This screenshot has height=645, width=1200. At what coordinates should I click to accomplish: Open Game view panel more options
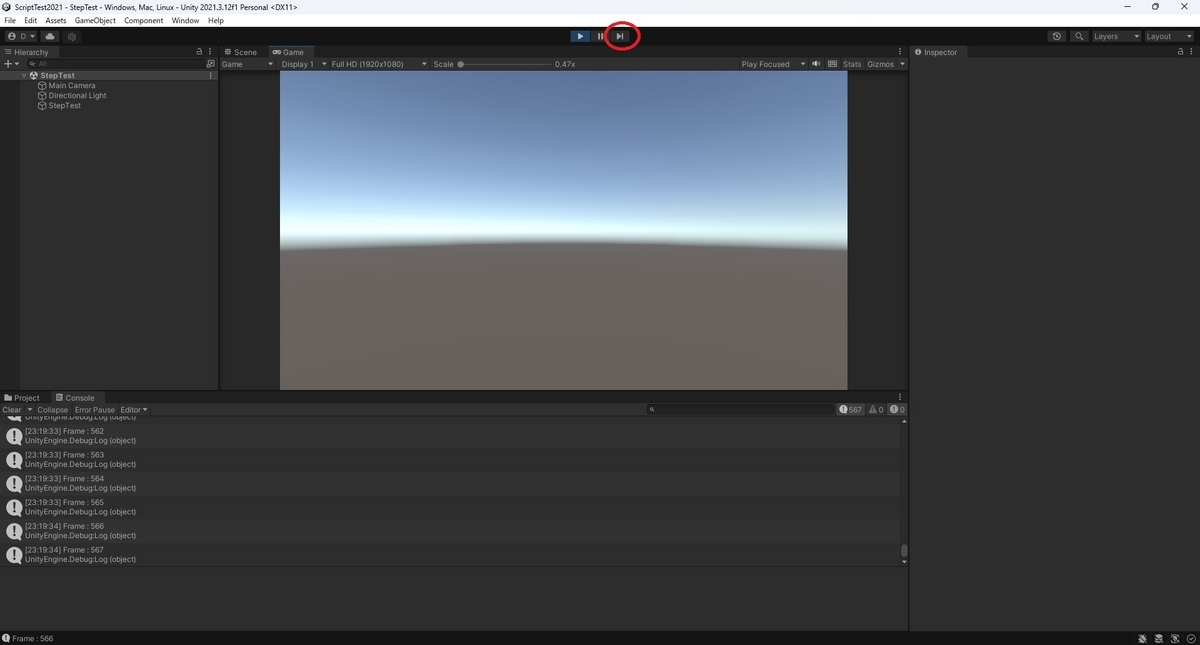click(901, 52)
